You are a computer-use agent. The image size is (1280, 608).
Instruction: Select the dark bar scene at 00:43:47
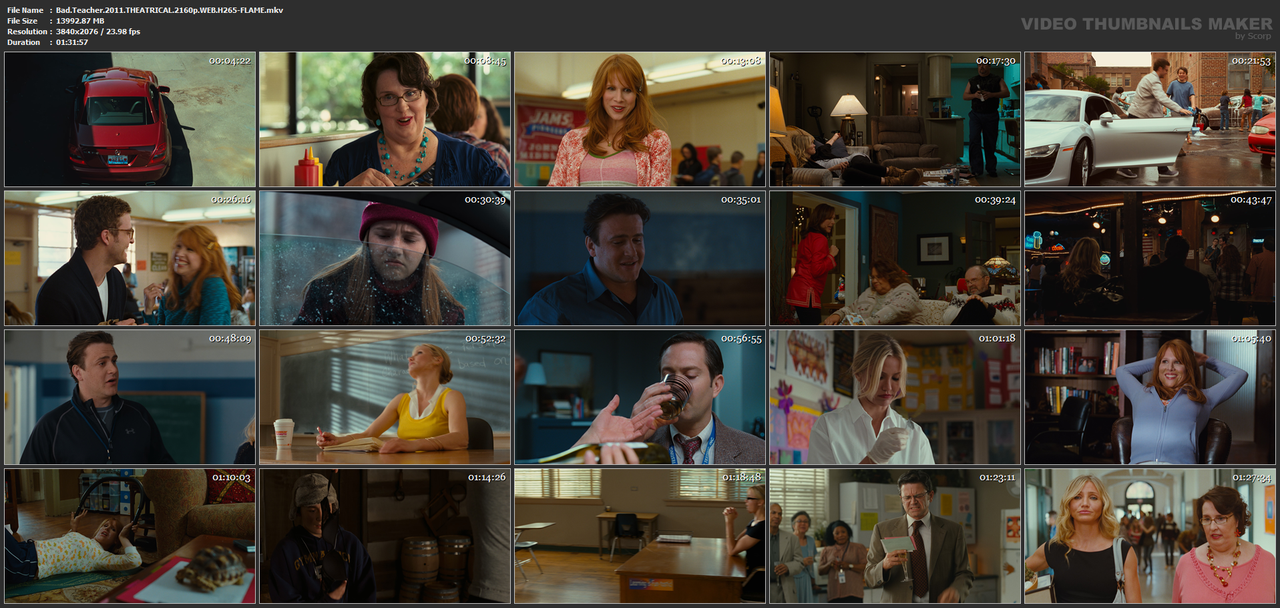click(x=1150, y=258)
